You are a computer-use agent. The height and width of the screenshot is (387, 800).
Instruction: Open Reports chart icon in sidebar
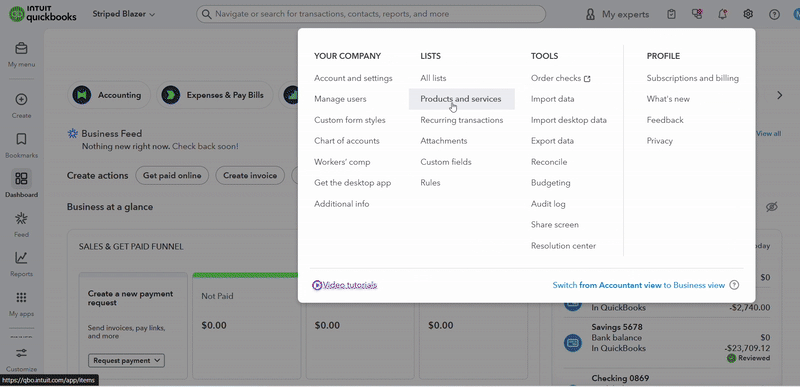pyautogui.click(x=21, y=258)
